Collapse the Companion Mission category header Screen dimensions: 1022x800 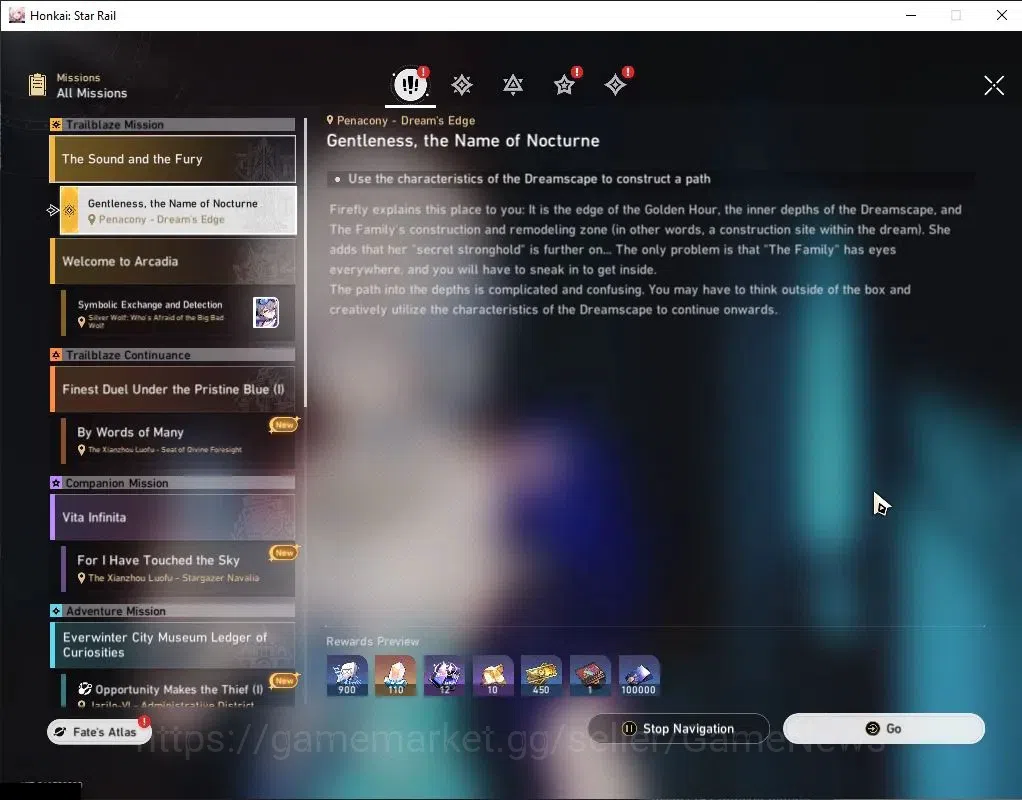(x=173, y=482)
